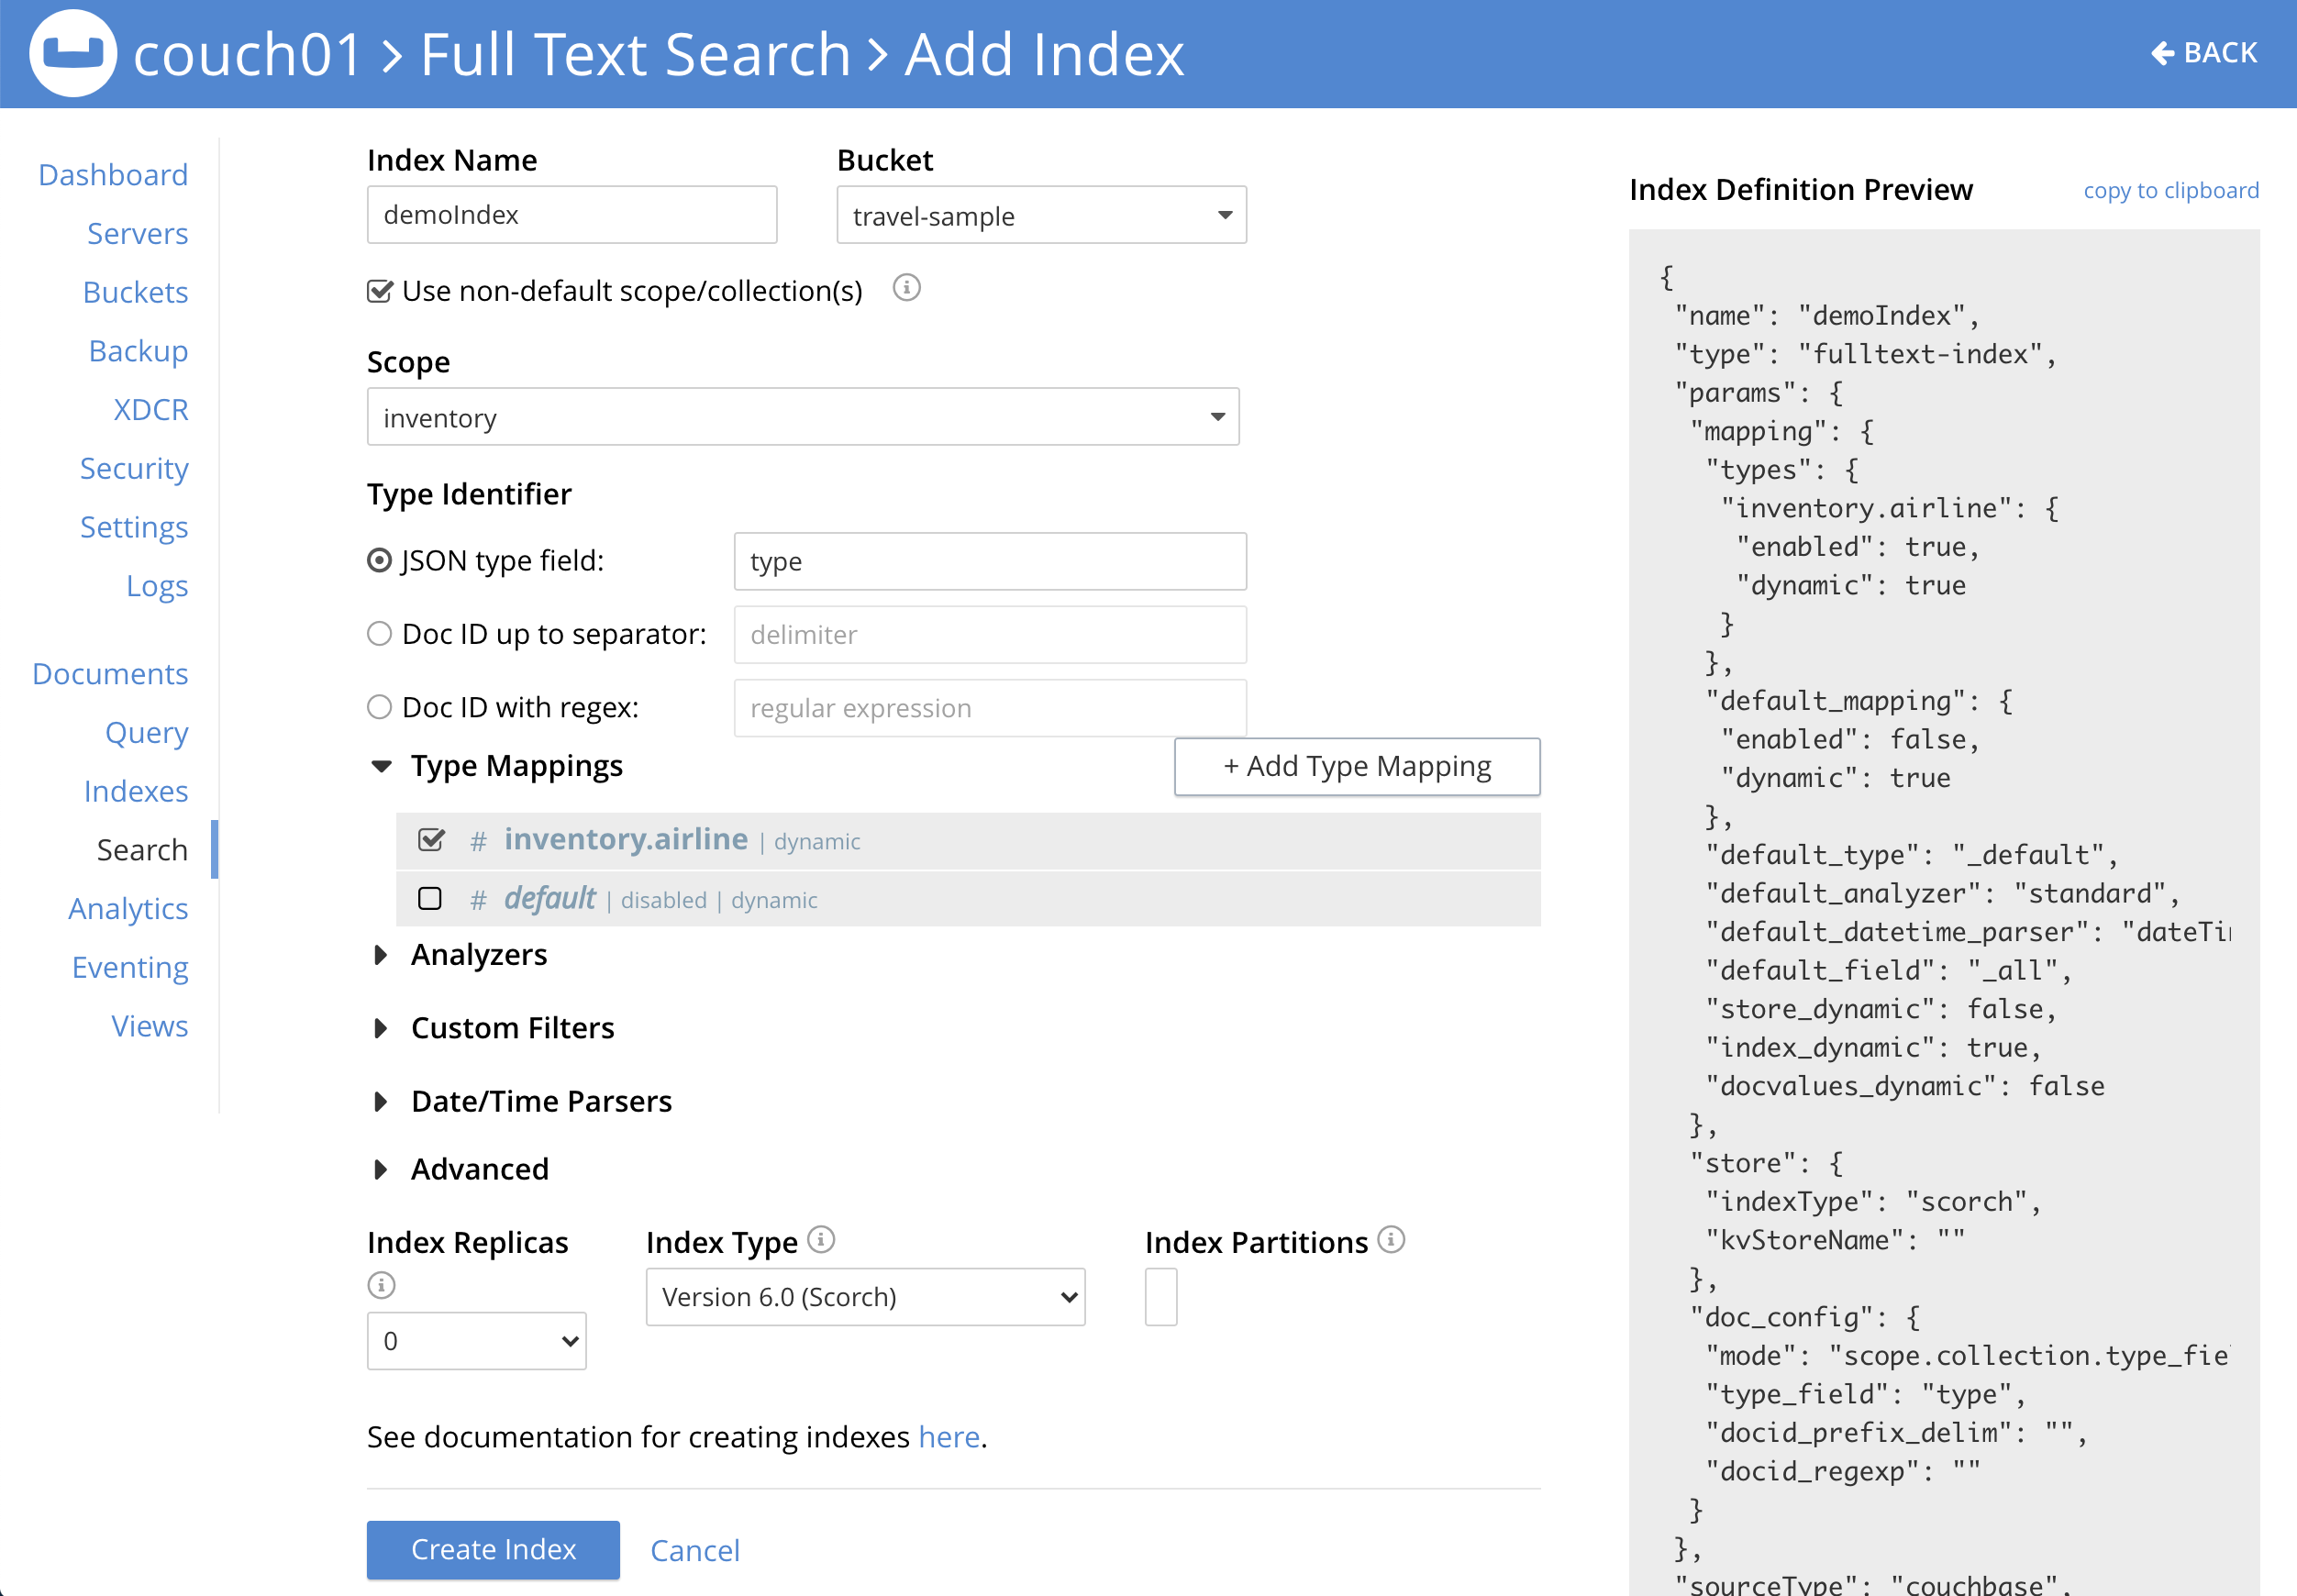Expand the Date/Time Parsers section
2297x1596 pixels.
pos(381,1102)
